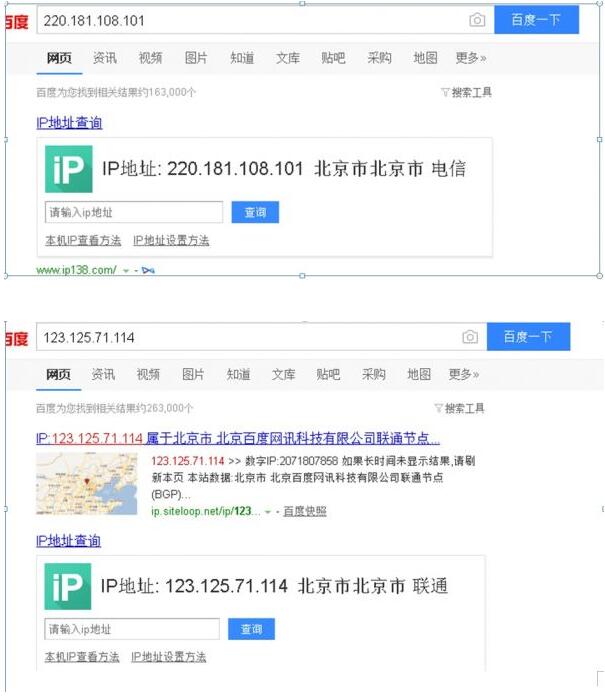Click green iP logo beside 220.181.108.101 result
The height and width of the screenshot is (700, 605).
point(69,169)
